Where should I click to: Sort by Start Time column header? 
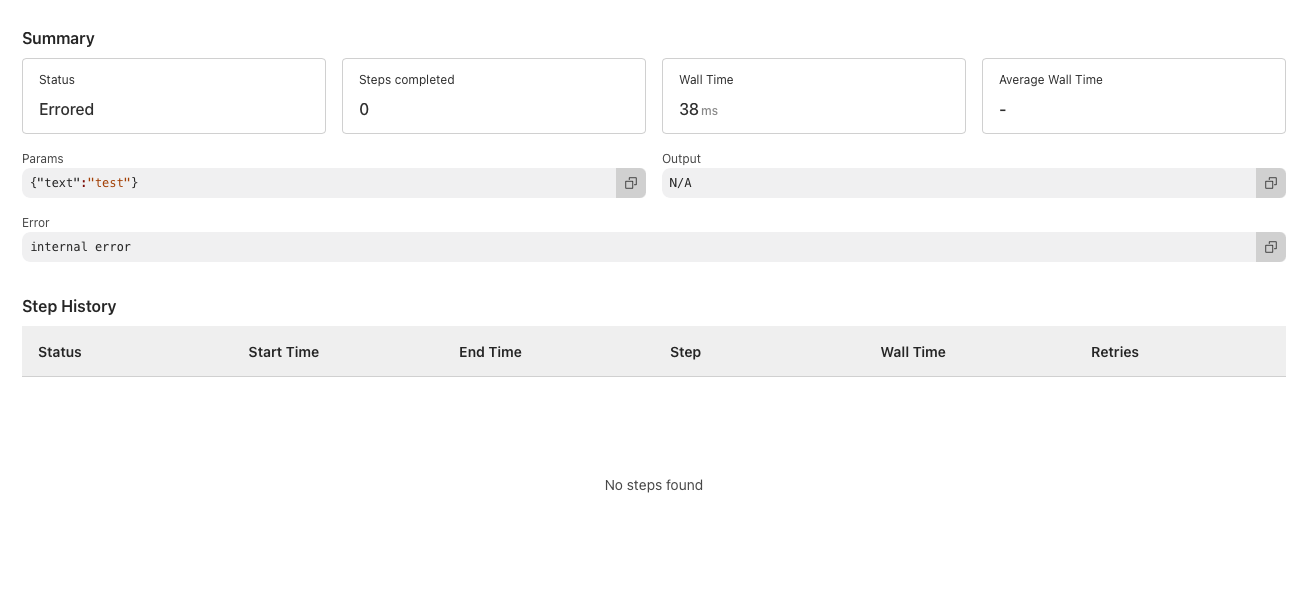click(x=284, y=352)
